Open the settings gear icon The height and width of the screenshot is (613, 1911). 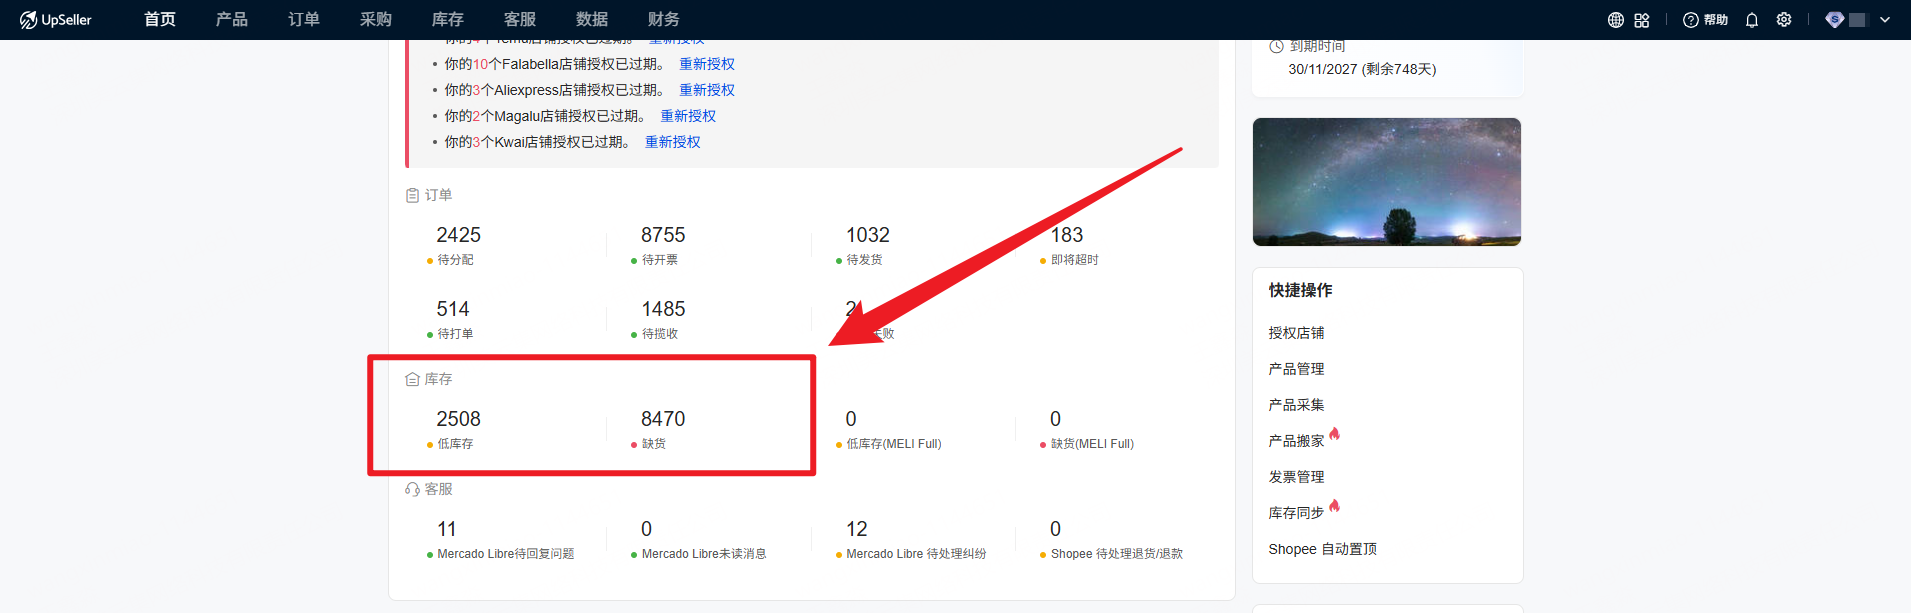pyautogui.click(x=1784, y=20)
